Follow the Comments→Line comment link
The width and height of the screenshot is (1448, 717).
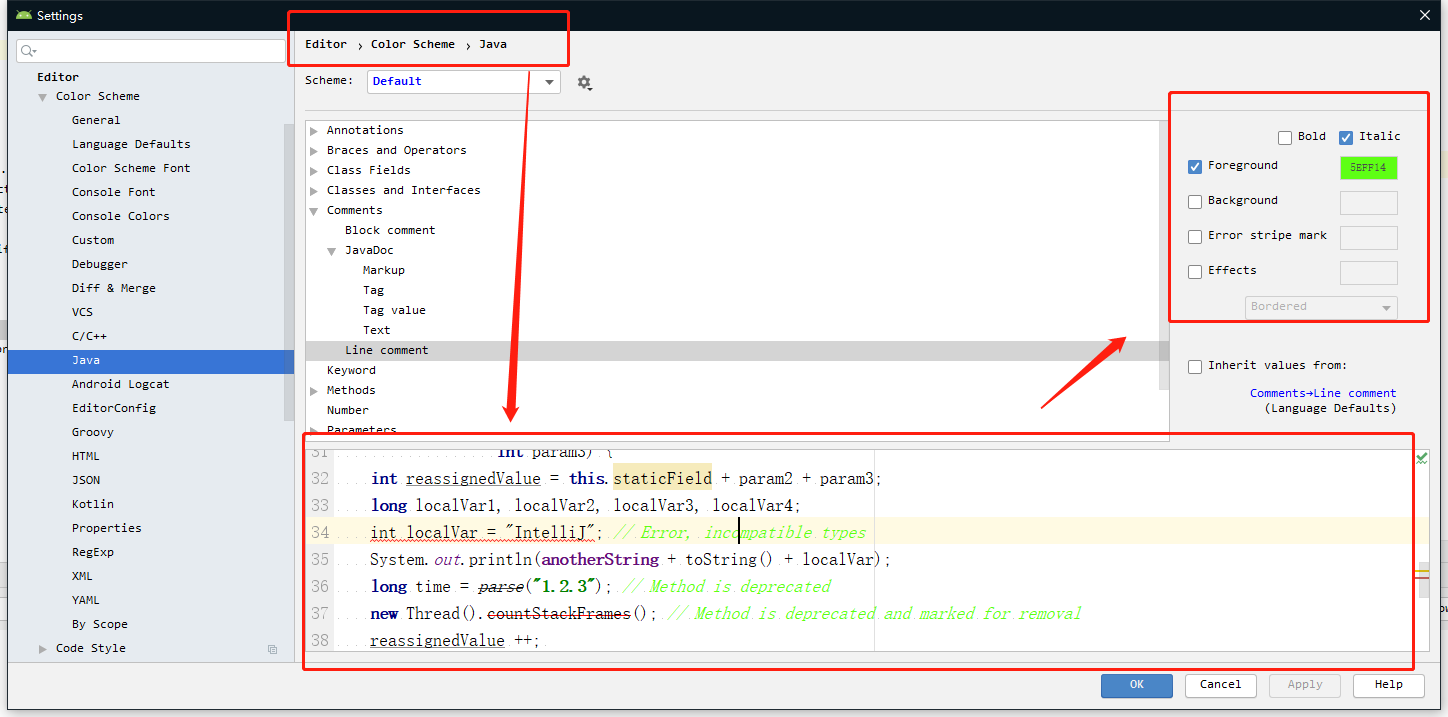pos(1323,393)
